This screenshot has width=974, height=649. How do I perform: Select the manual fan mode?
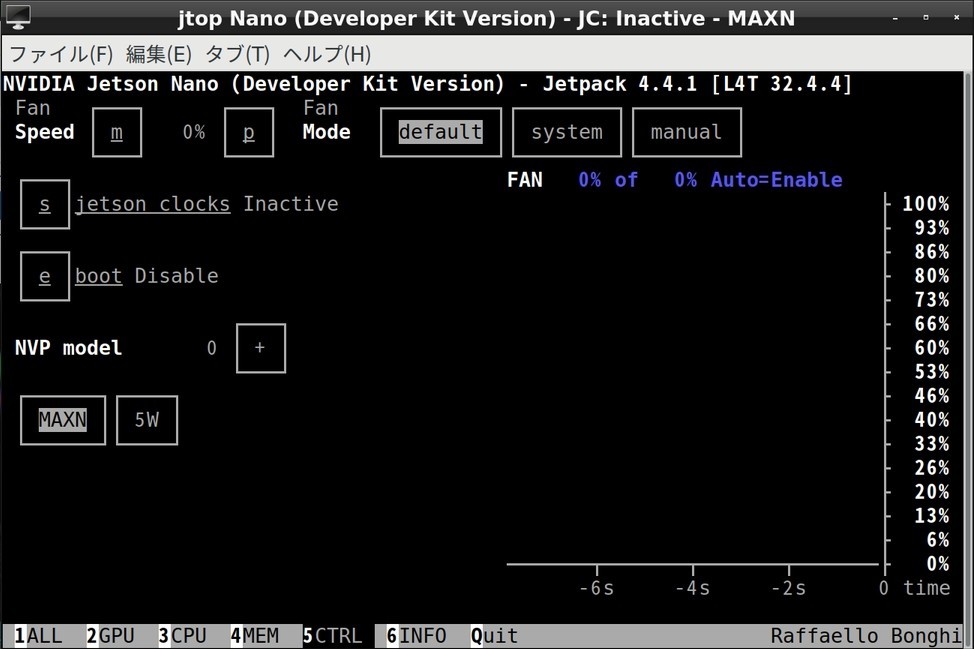686,132
